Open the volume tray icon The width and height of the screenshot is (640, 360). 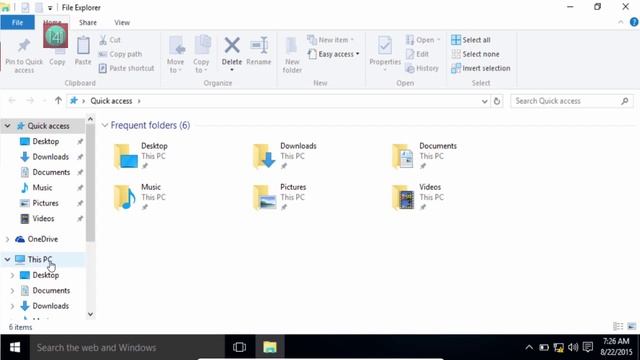(573, 347)
